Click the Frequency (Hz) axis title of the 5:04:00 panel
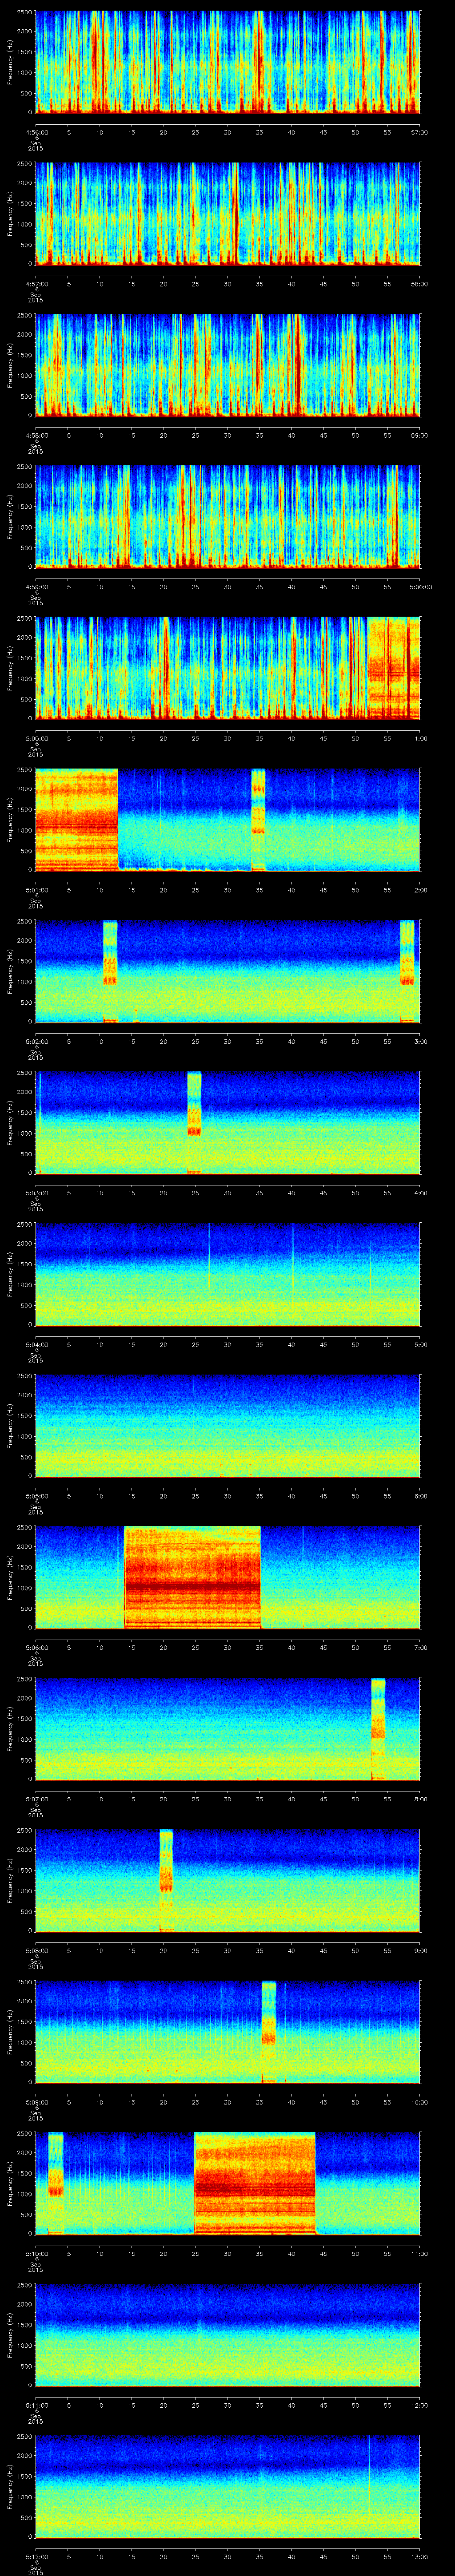 click(9, 1274)
